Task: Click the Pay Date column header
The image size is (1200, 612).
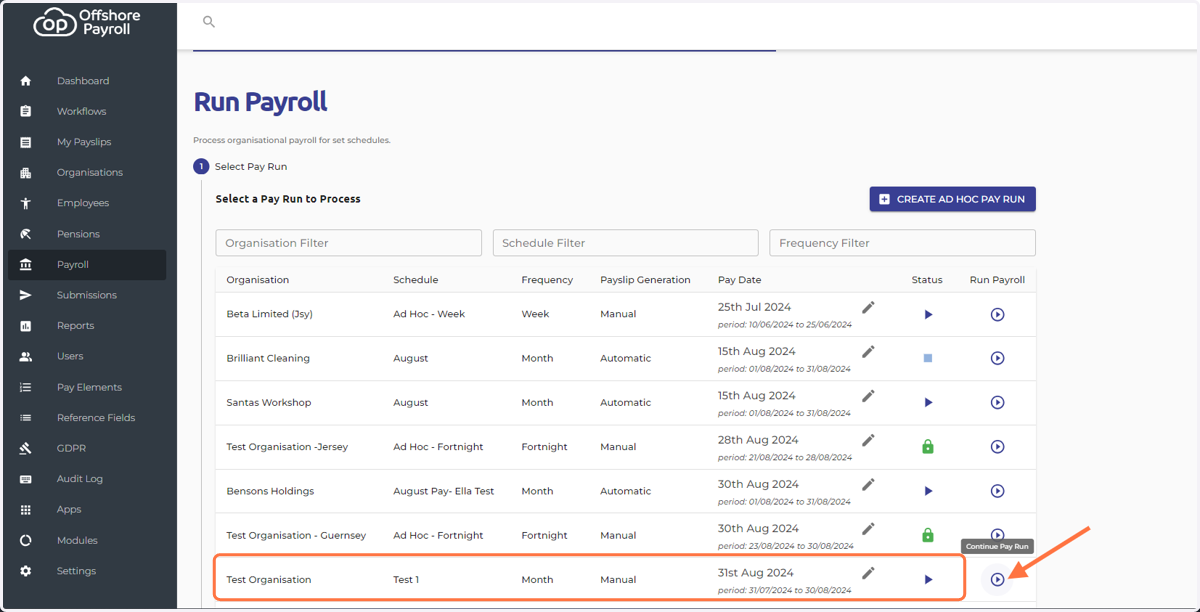Action: pyautogui.click(x=739, y=280)
